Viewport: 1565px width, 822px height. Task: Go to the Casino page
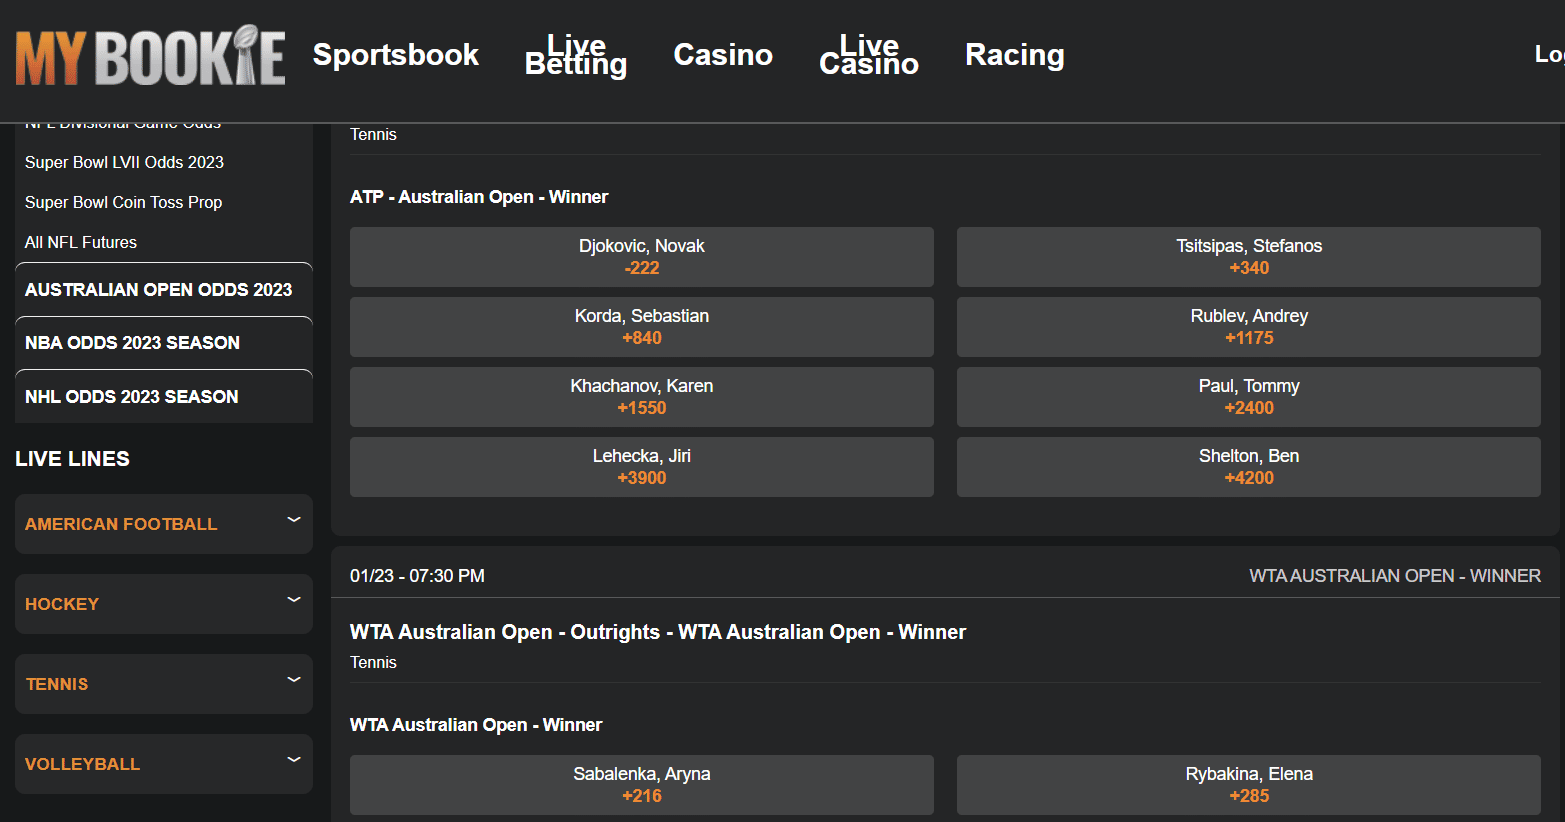[x=723, y=55]
